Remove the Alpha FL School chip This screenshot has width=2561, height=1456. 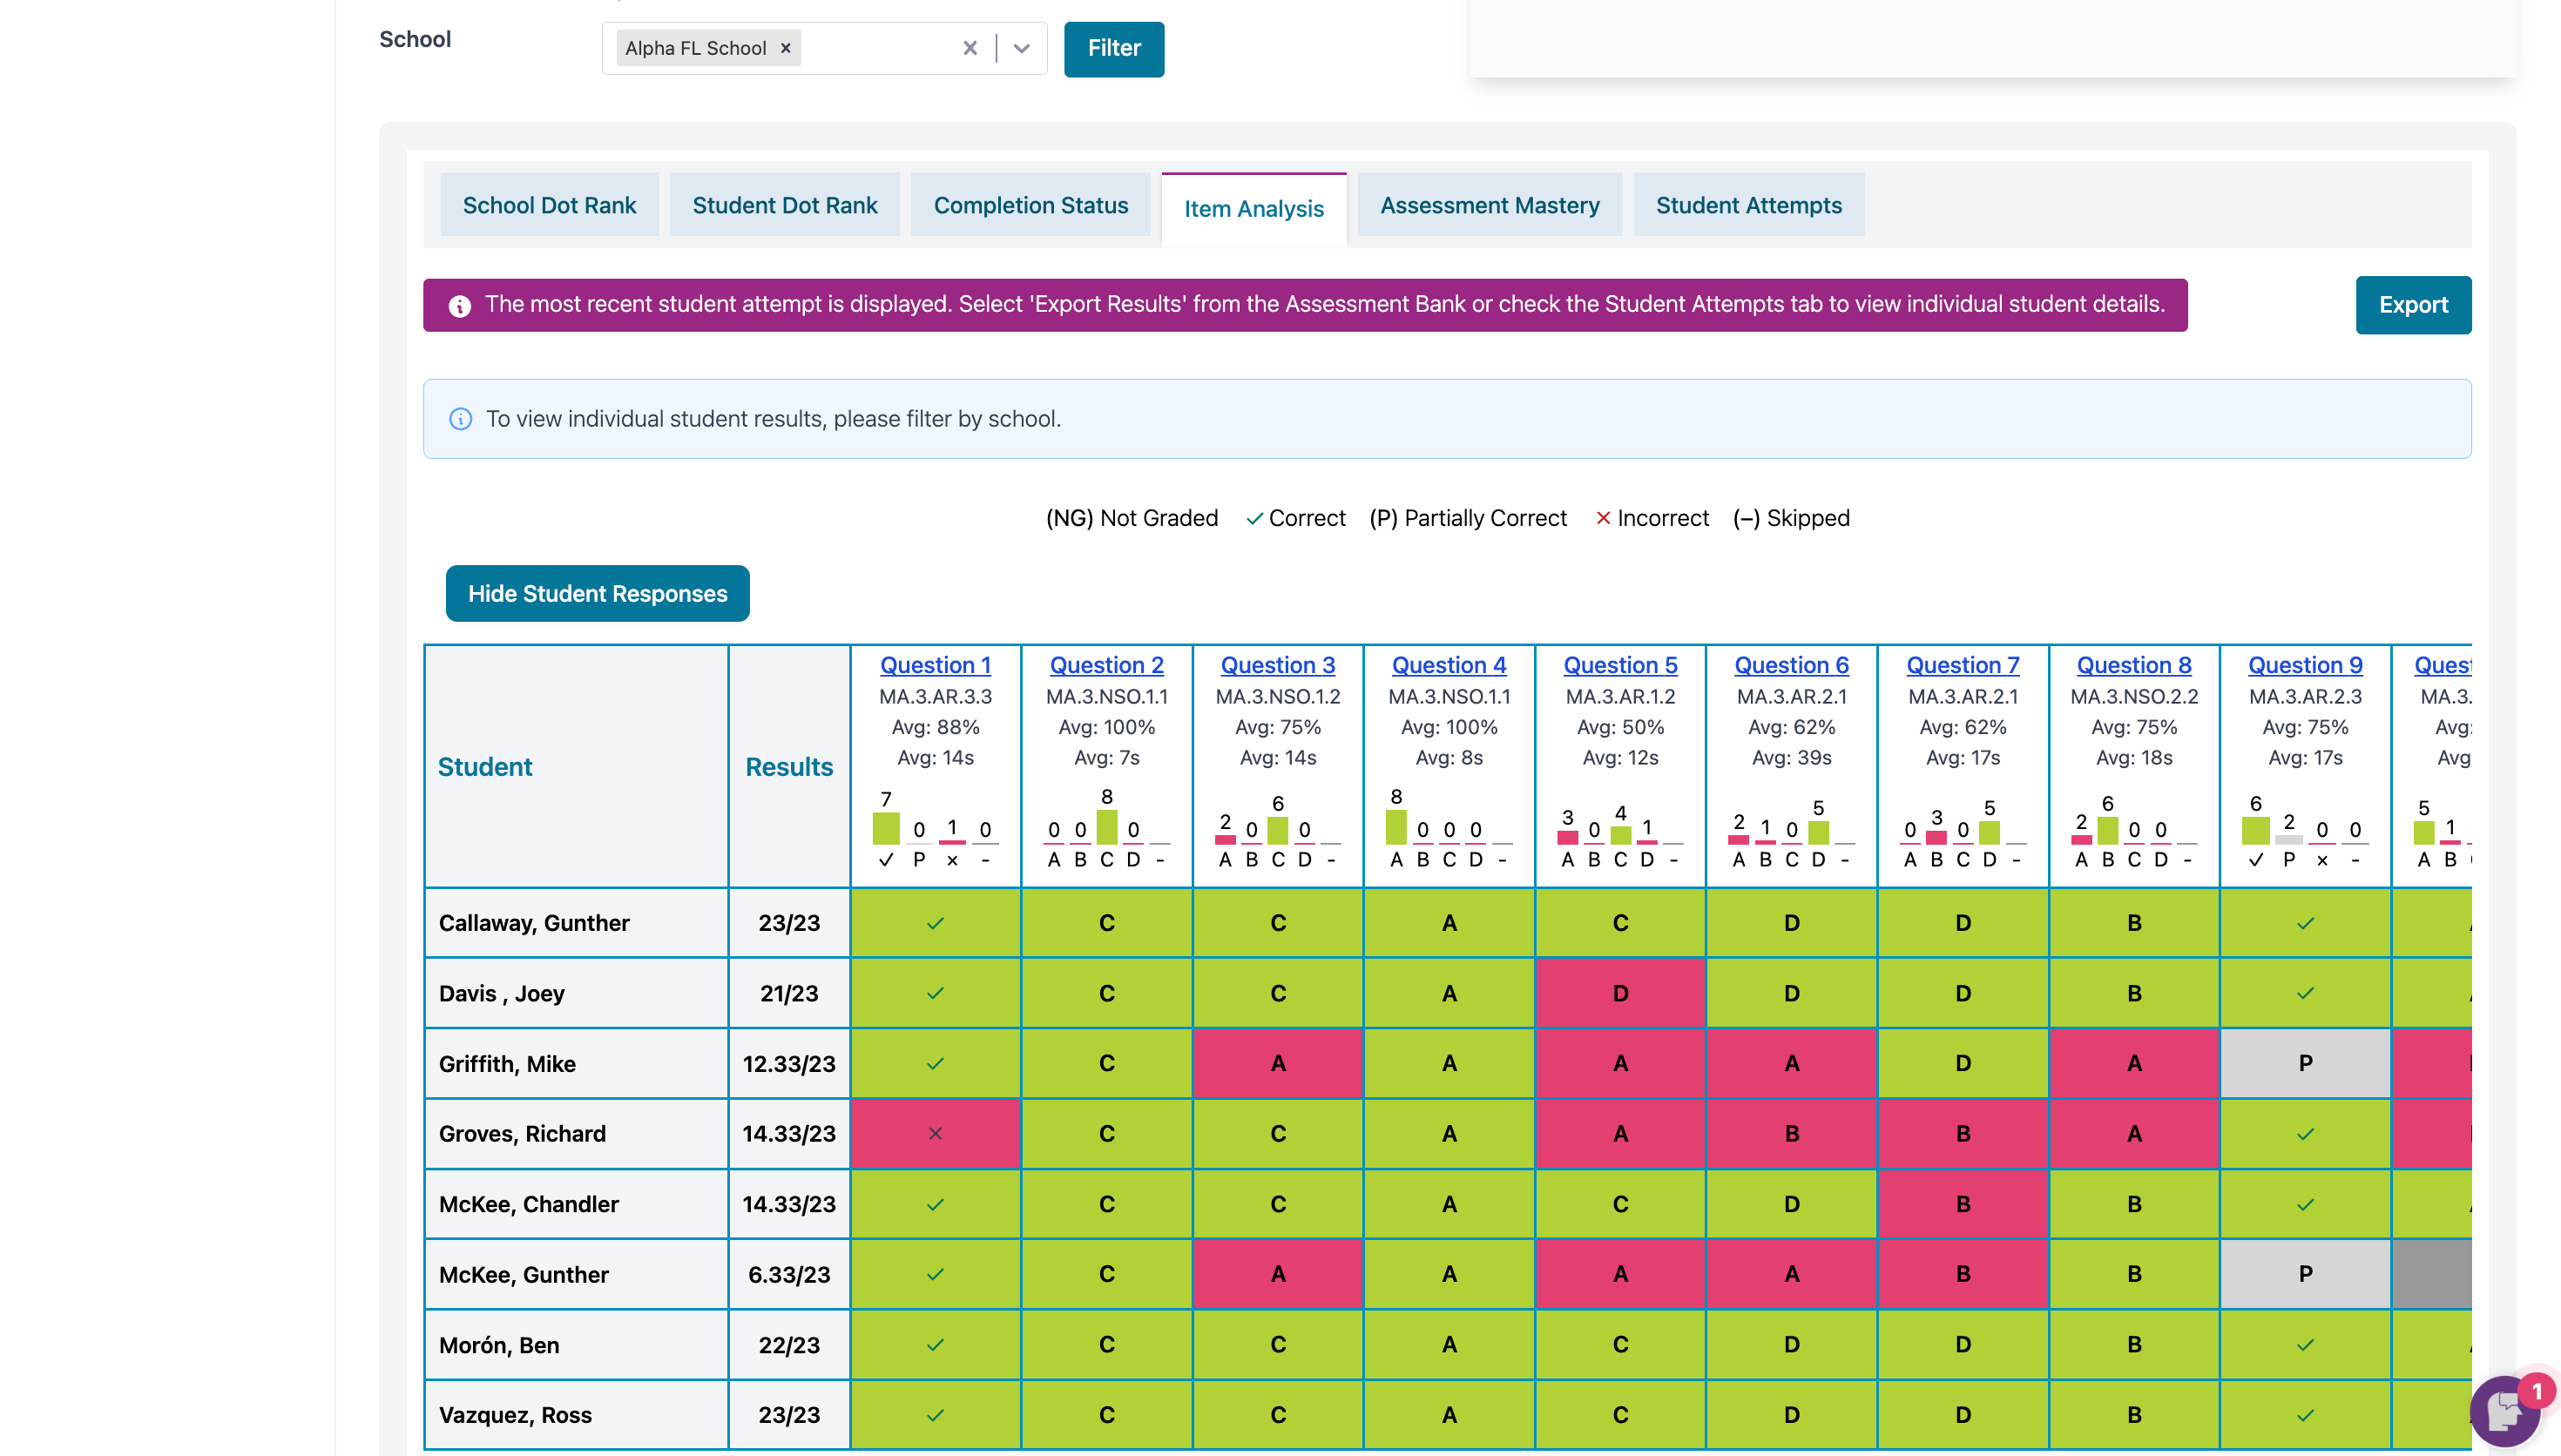pos(785,48)
